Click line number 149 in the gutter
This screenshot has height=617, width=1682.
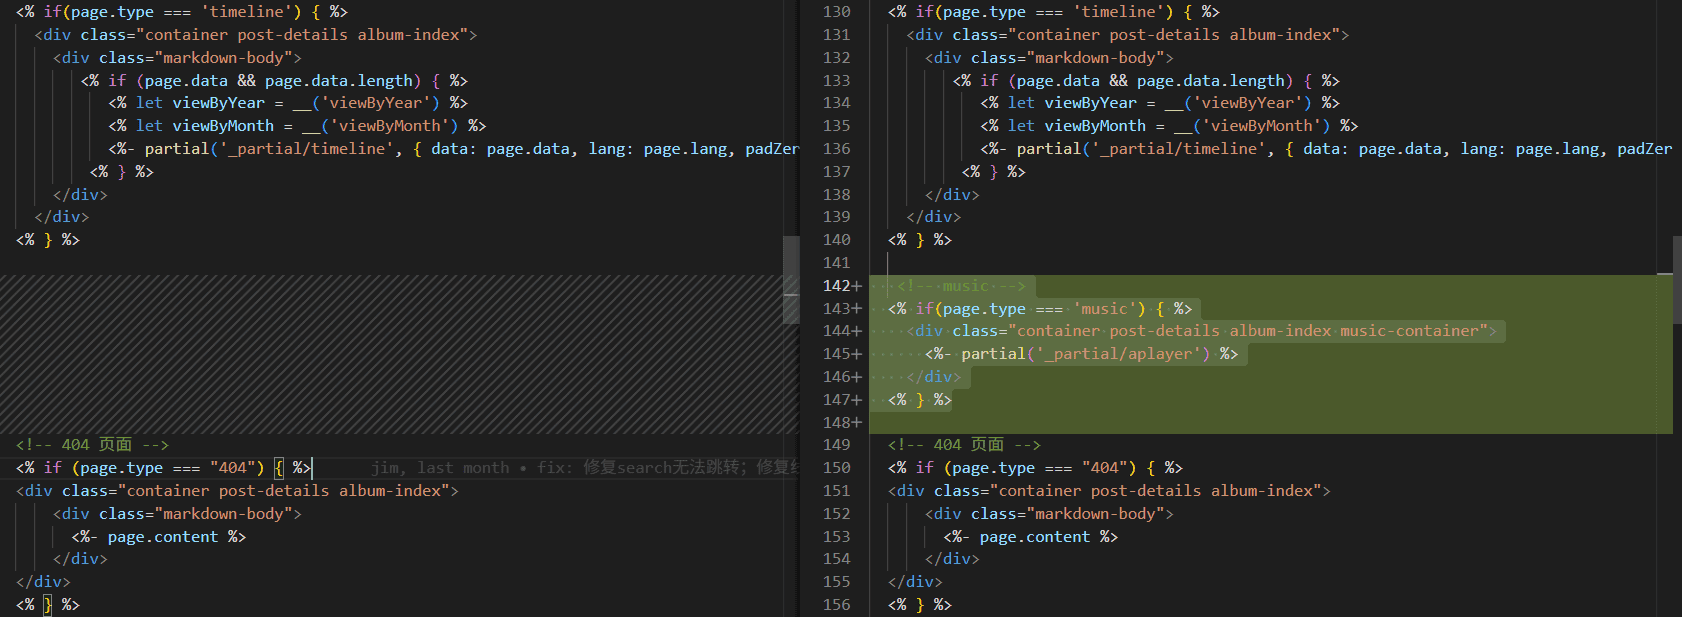(836, 445)
